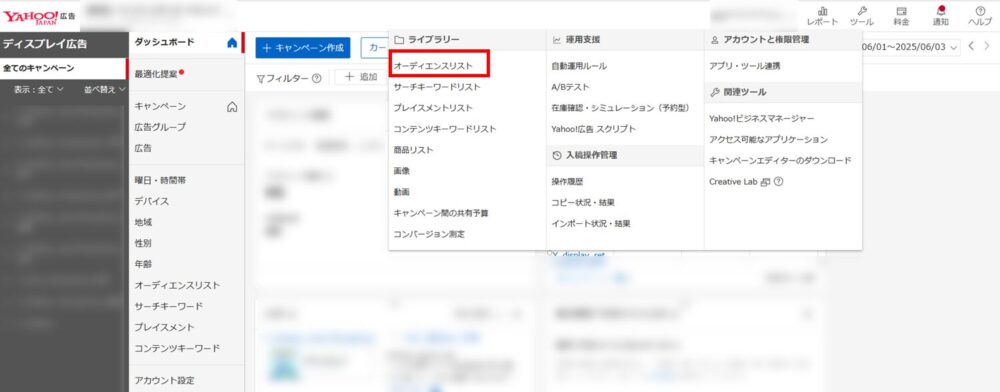This screenshot has height=392, width=1000.
Task: Open 年齢 in side navigation
Action: [143, 265]
